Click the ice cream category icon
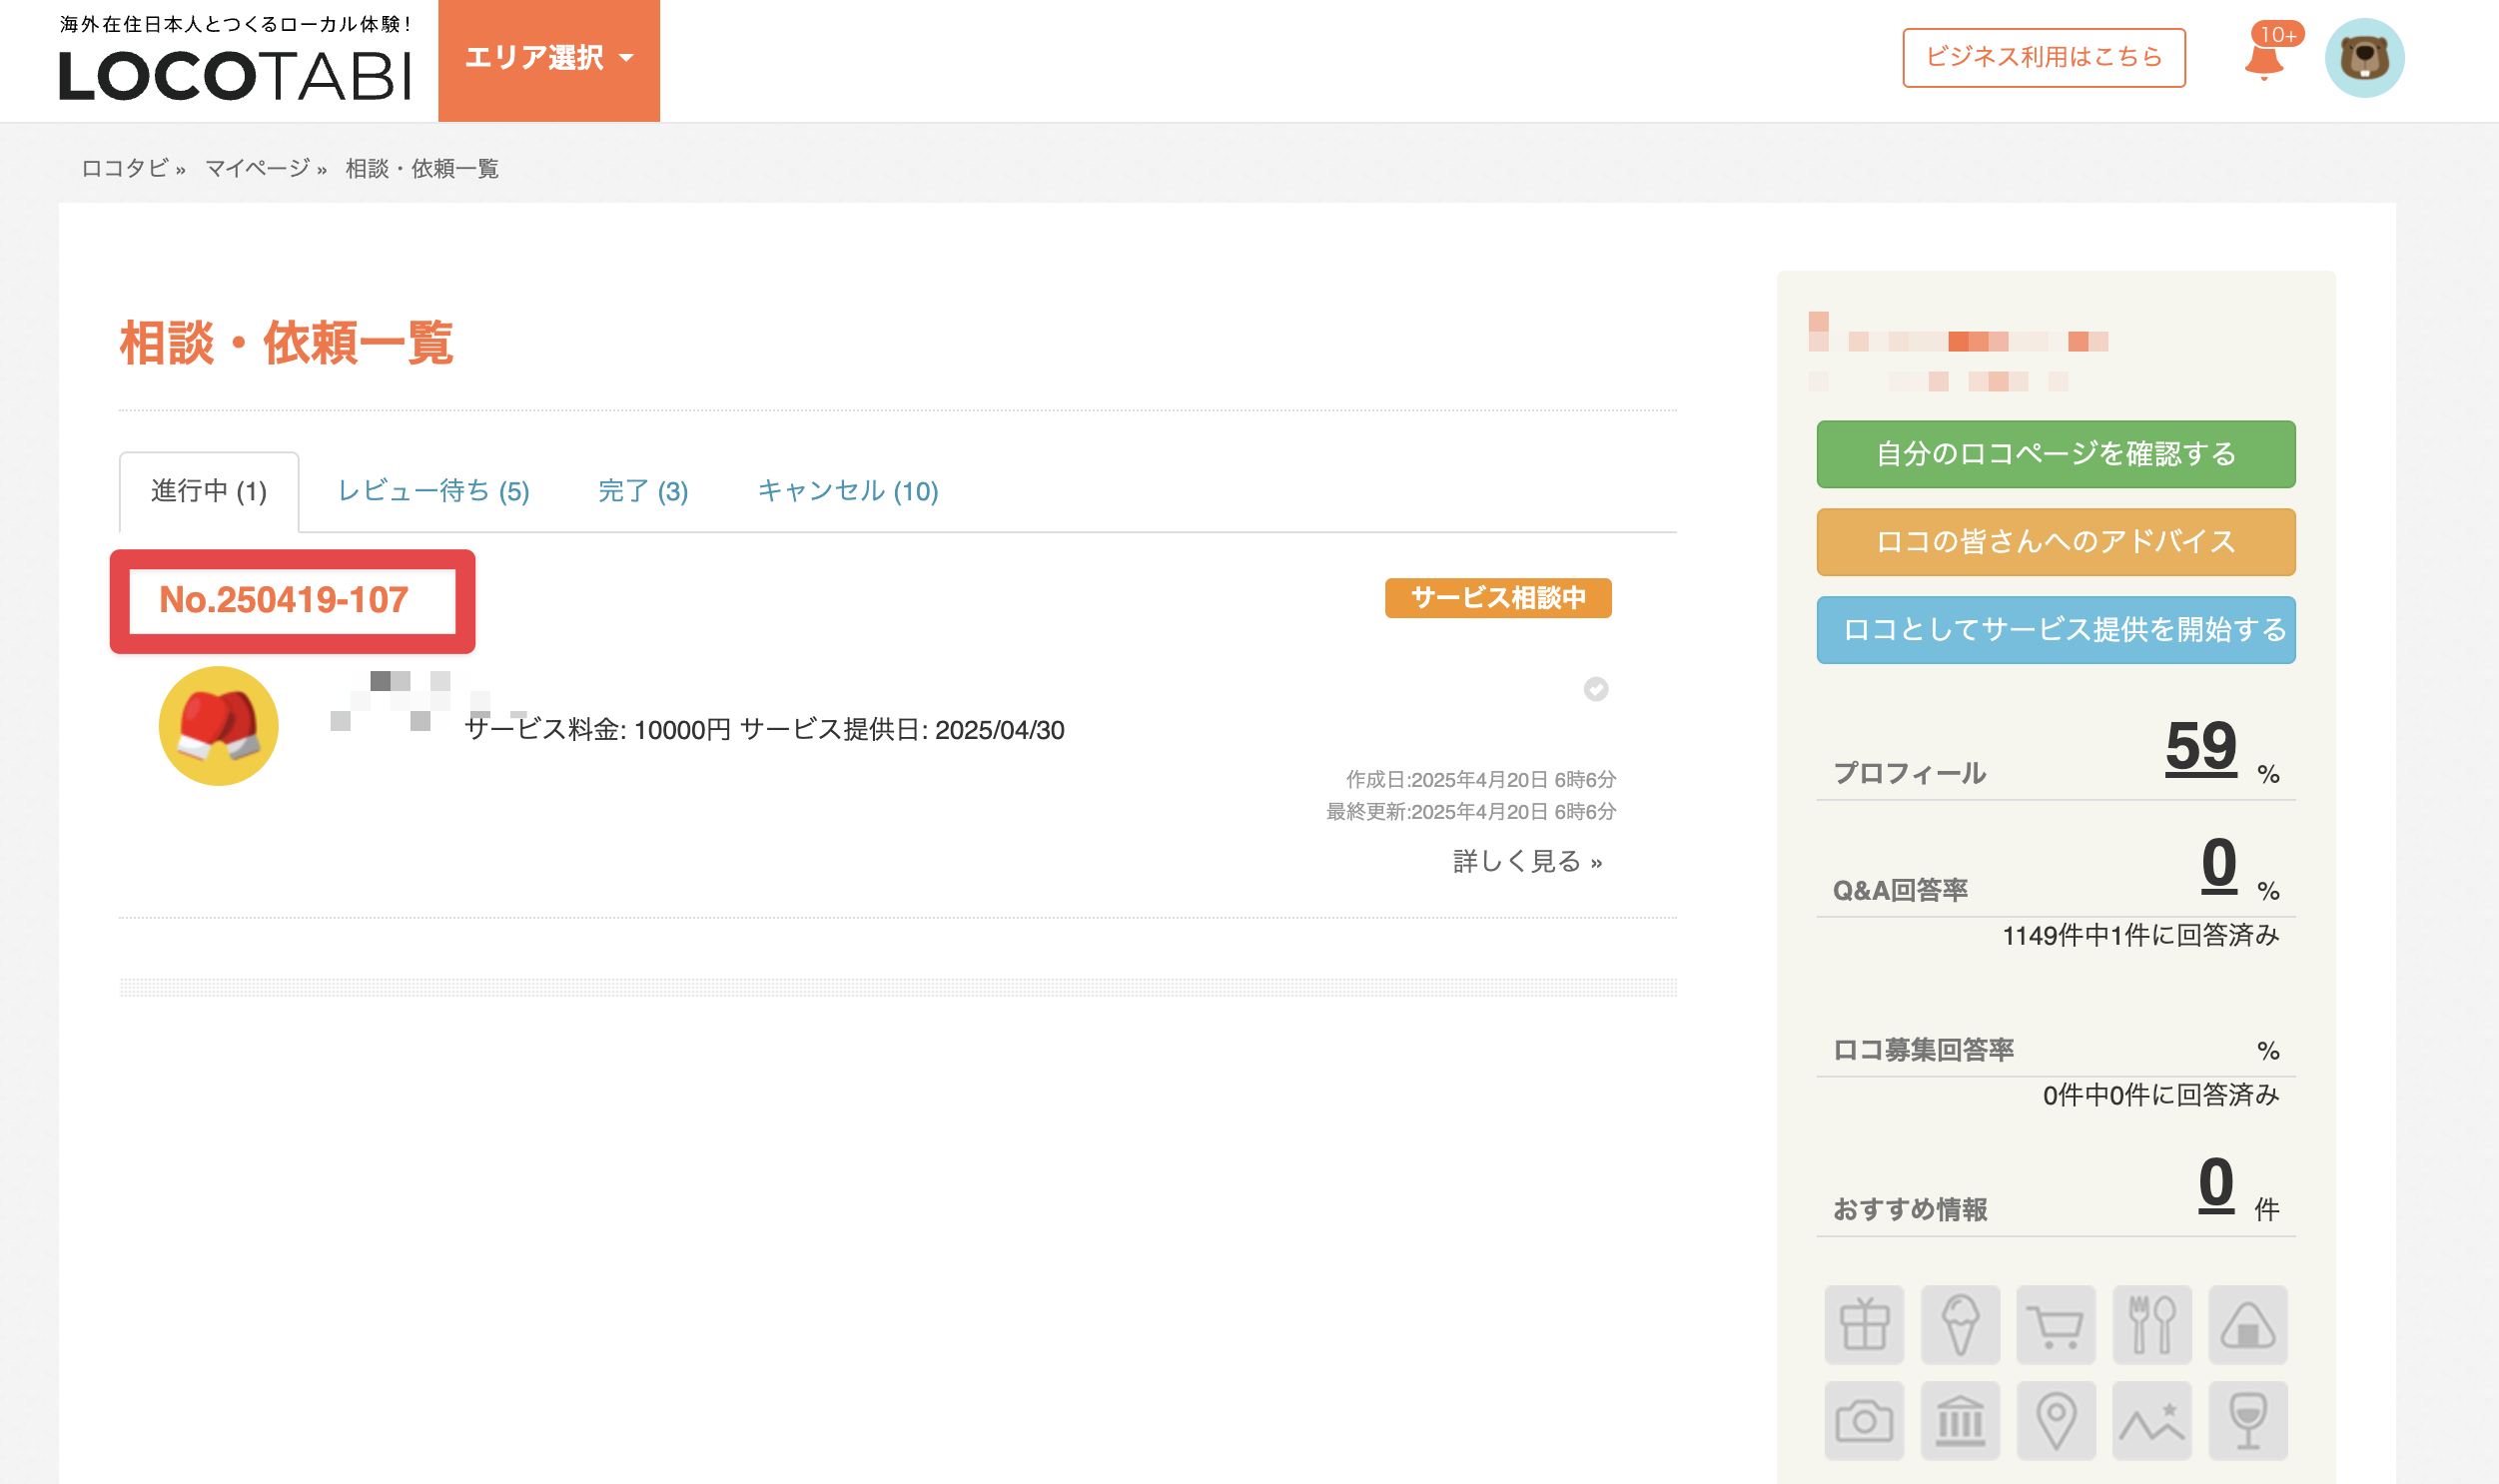2499x1484 pixels. 1960,1324
